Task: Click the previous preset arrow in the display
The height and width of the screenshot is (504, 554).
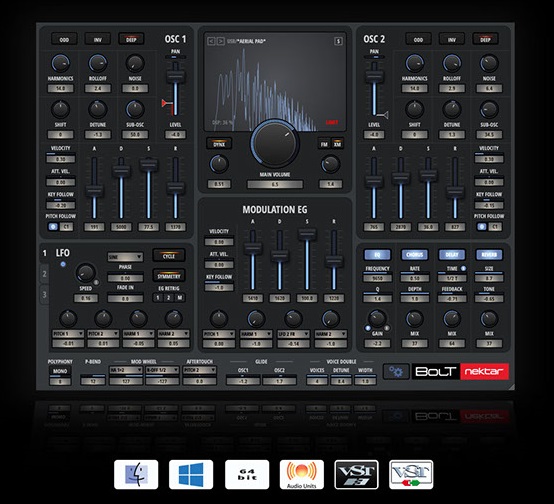Action: point(211,41)
